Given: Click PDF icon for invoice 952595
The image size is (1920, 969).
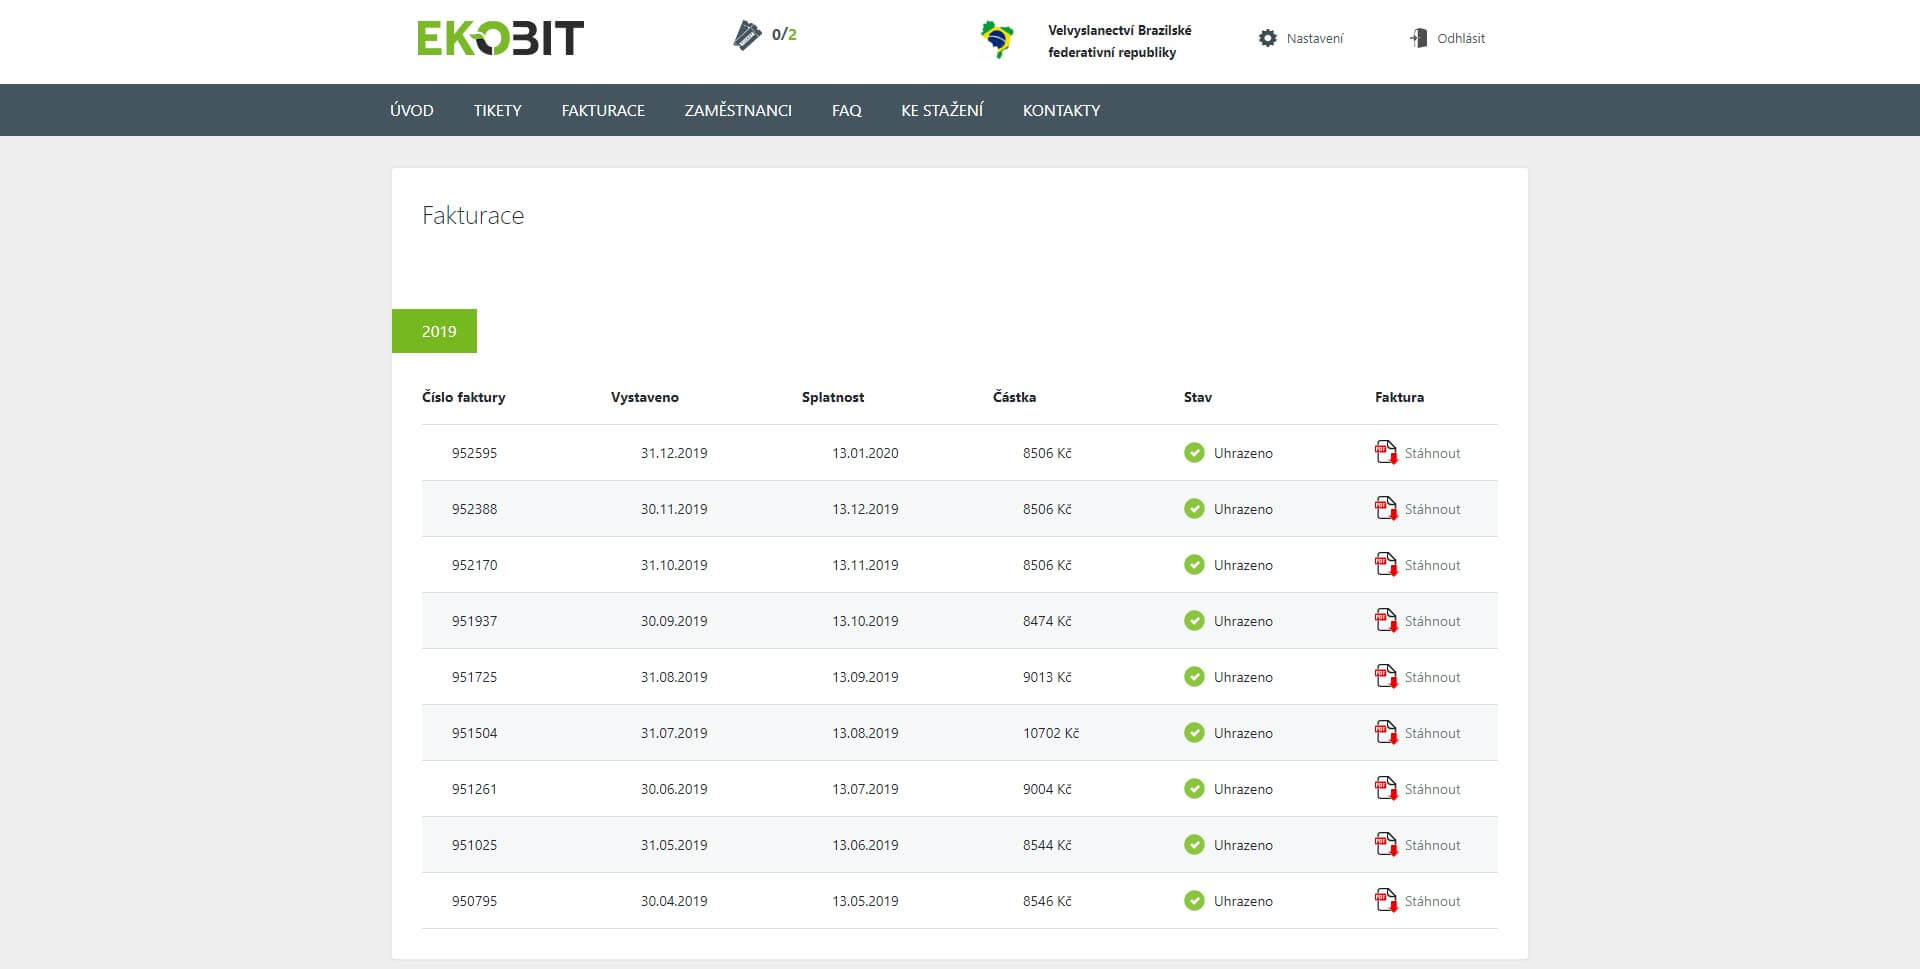Looking at the screenshot, I should coord(1385,453).
